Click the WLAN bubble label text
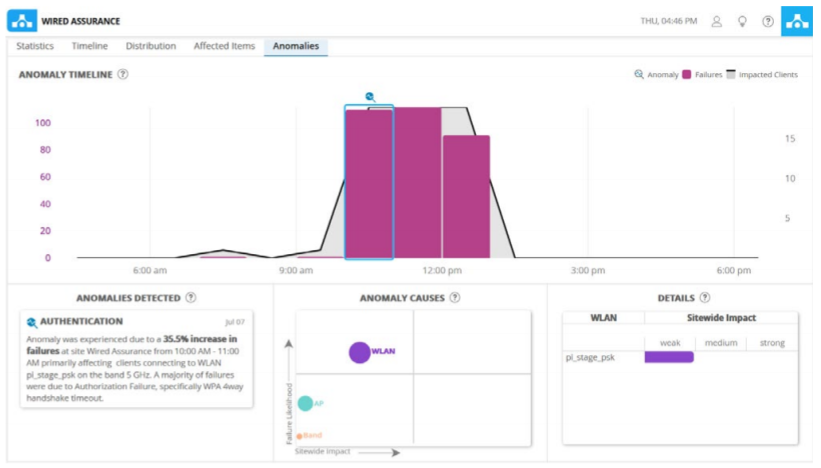This screenshot has width=821, height=468. [383, 351]
